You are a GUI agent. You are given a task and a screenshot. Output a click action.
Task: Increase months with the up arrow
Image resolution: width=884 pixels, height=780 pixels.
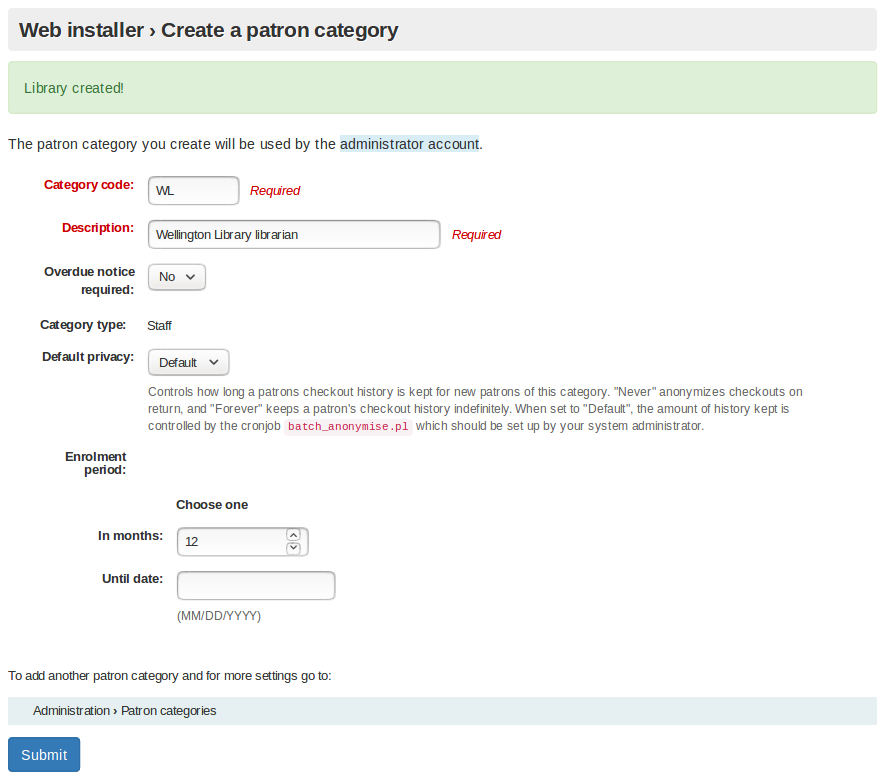coord(293,535)
